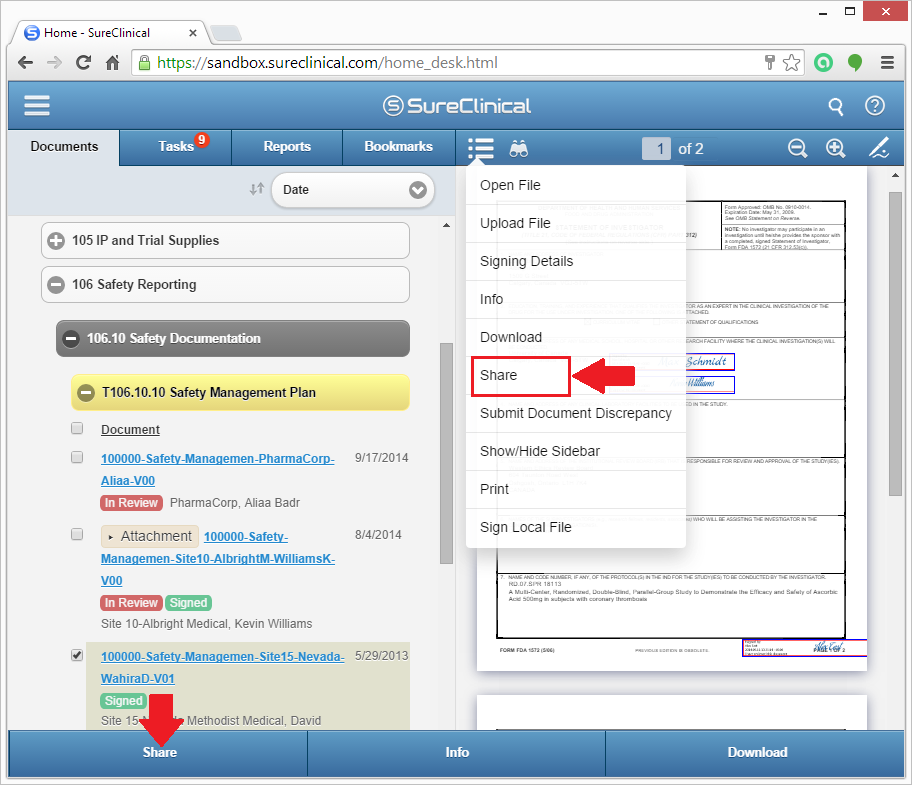Open the SureClinical hamburger main menu
Viewport: 912px width, 785px height.
coord(37,106)
